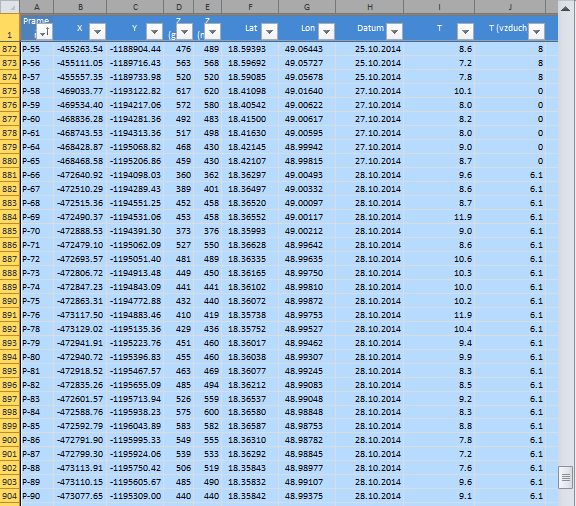The width and height of the screenshot is (576, 506).
Task: Select row header 900
Action: tap(10, 440)
